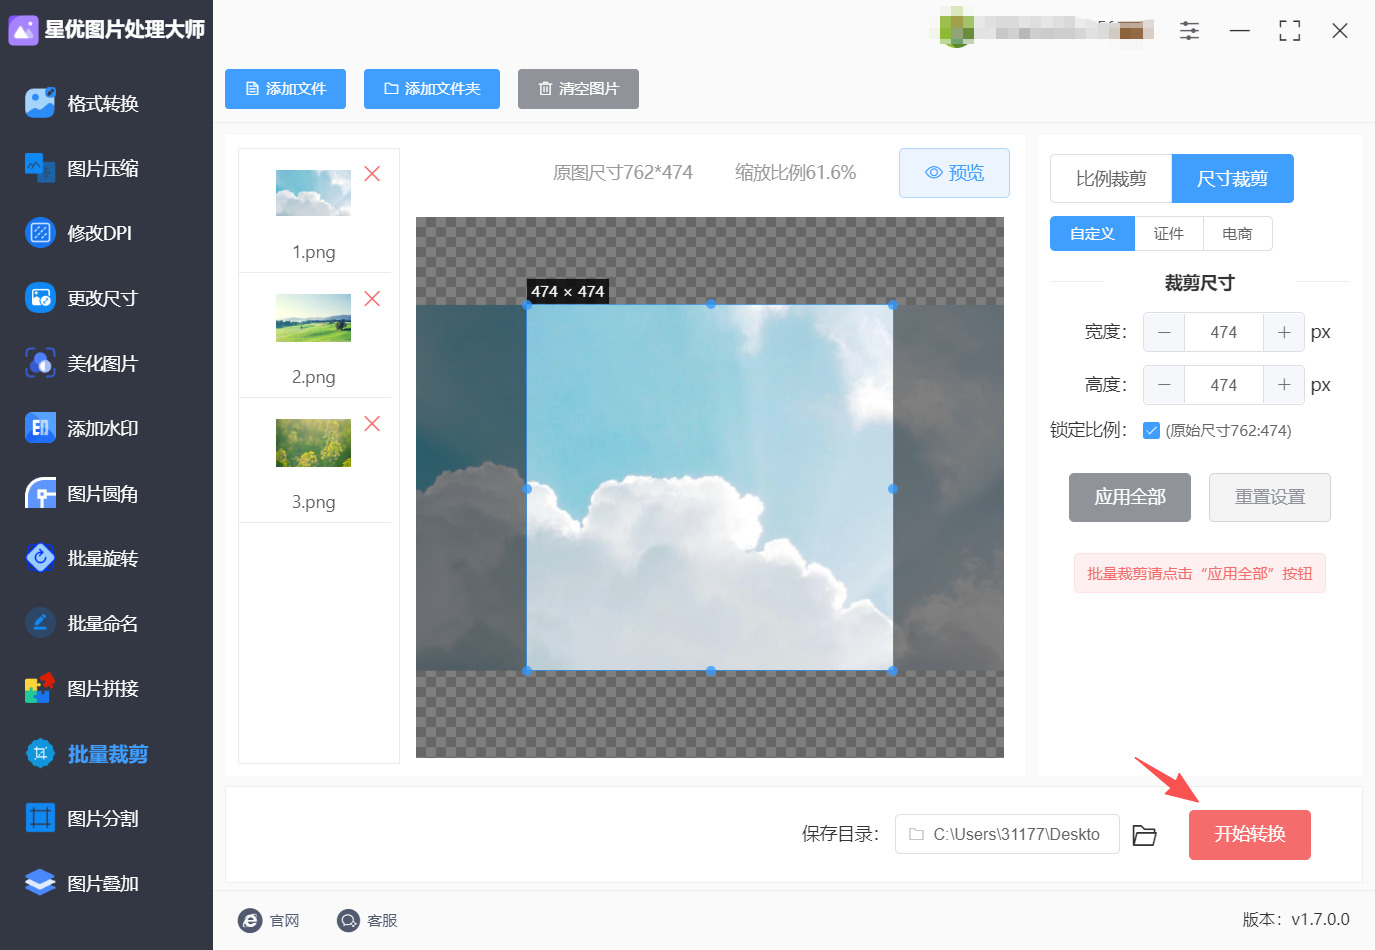Viewport: 1375px width, 950px height.
Task: Select the 添加水印 watermark icon
Action: click(x=40, y=428)
